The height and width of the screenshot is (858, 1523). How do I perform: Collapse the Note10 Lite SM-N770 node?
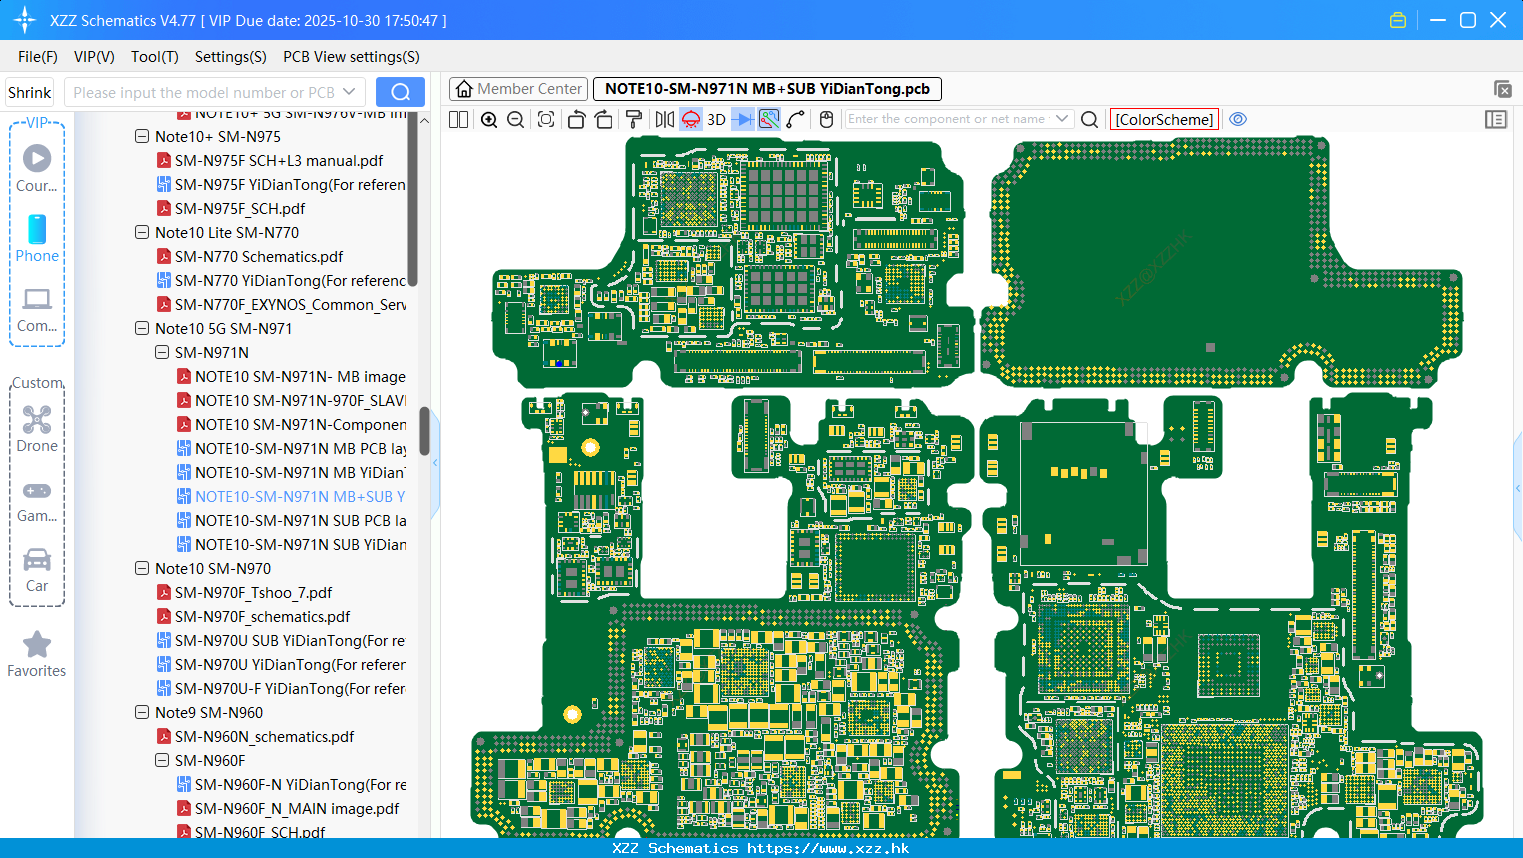point(142,232)
